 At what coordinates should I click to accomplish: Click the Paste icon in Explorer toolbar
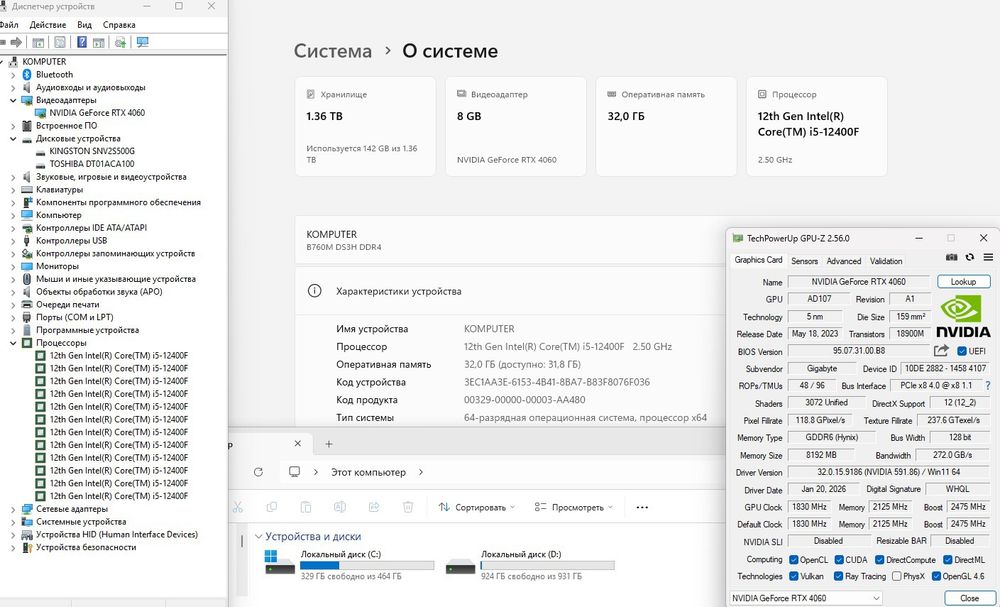coord(305,507)
